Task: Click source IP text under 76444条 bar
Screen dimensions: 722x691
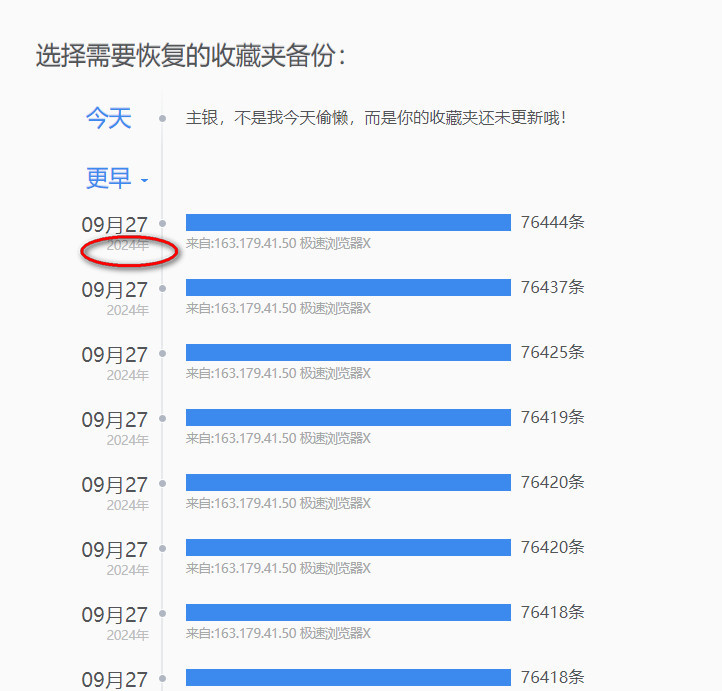Action: (x=278, y=243)
